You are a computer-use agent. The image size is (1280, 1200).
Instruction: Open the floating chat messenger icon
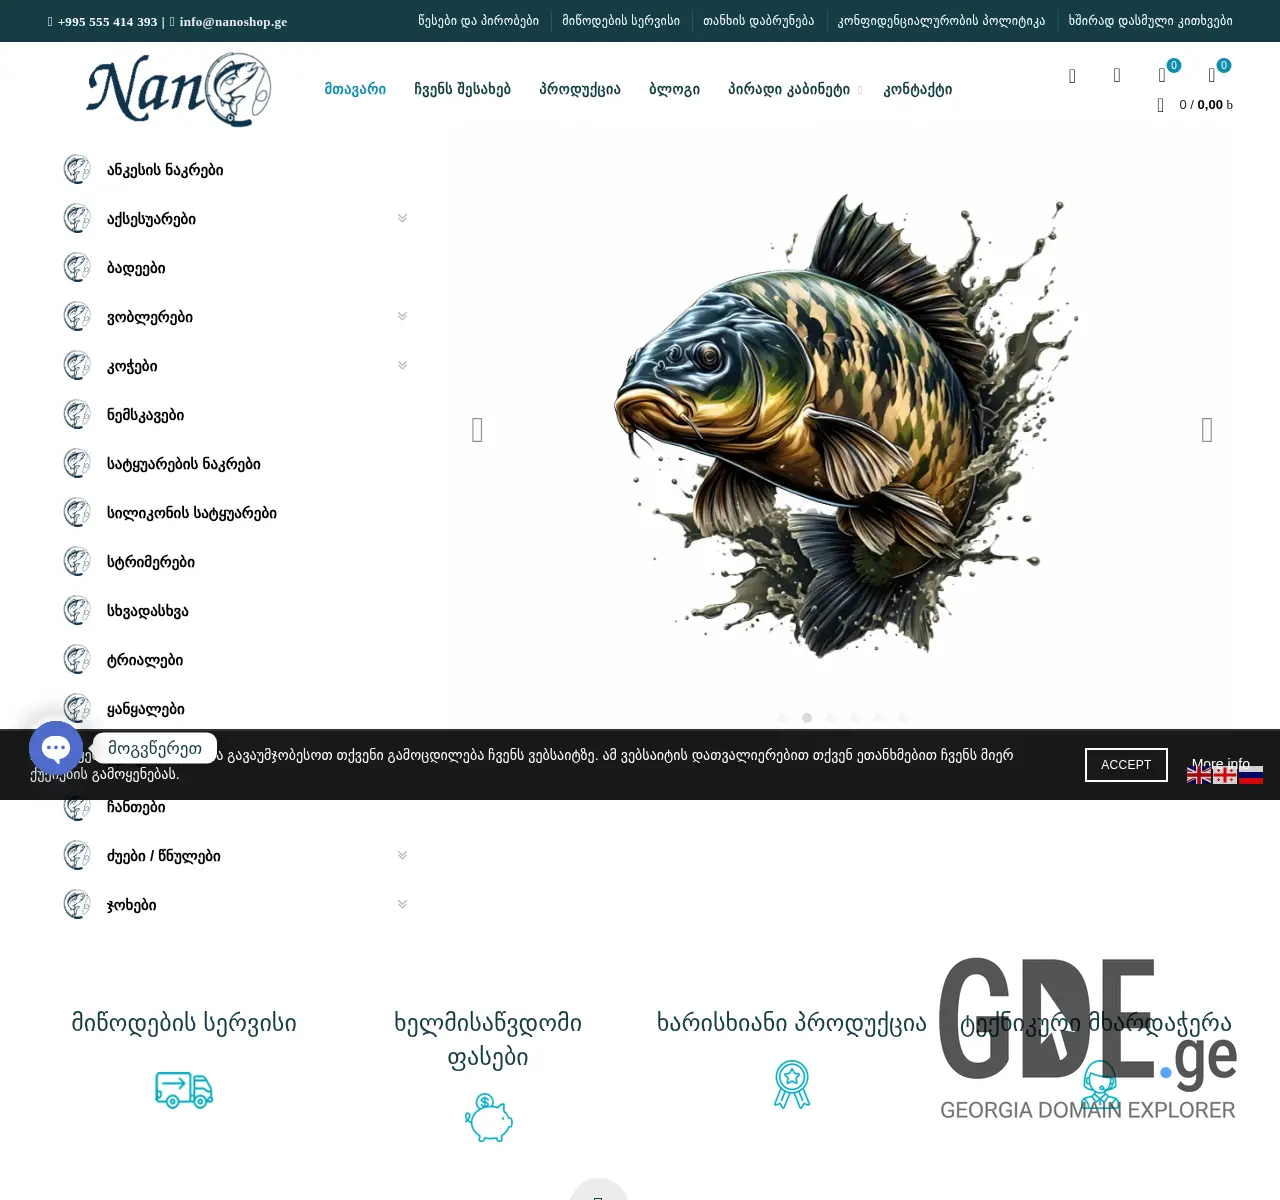click(x=55, y=747)
